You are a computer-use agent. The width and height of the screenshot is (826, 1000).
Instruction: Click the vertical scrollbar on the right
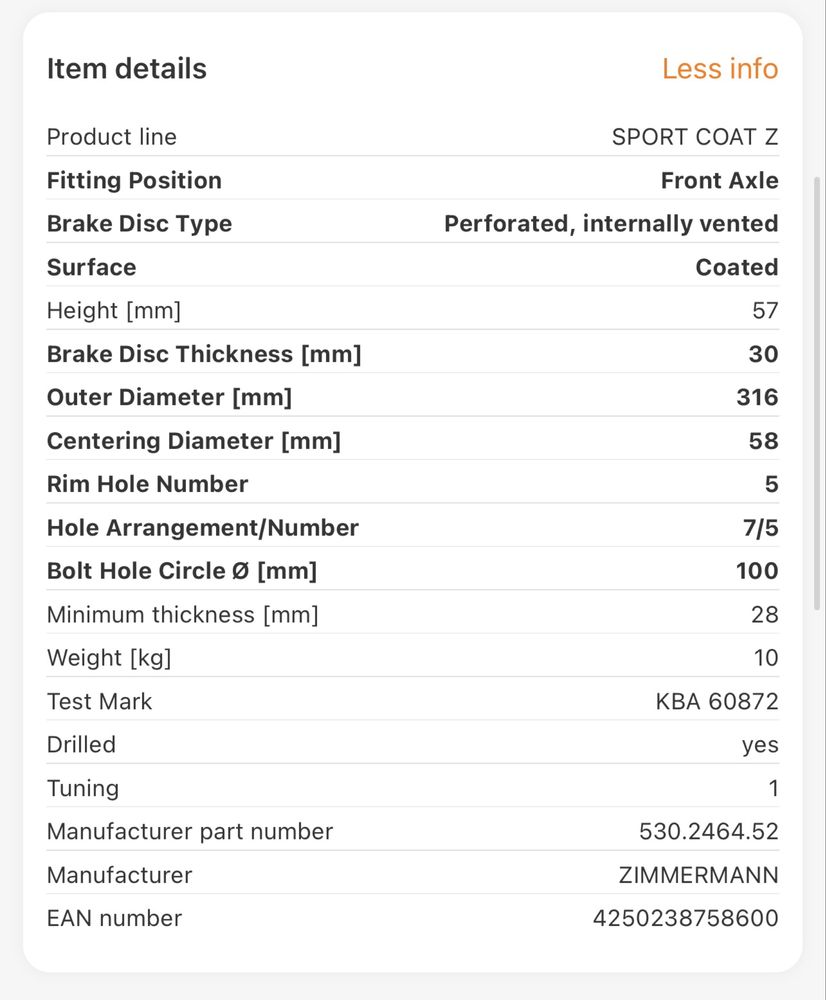point(817,393)
